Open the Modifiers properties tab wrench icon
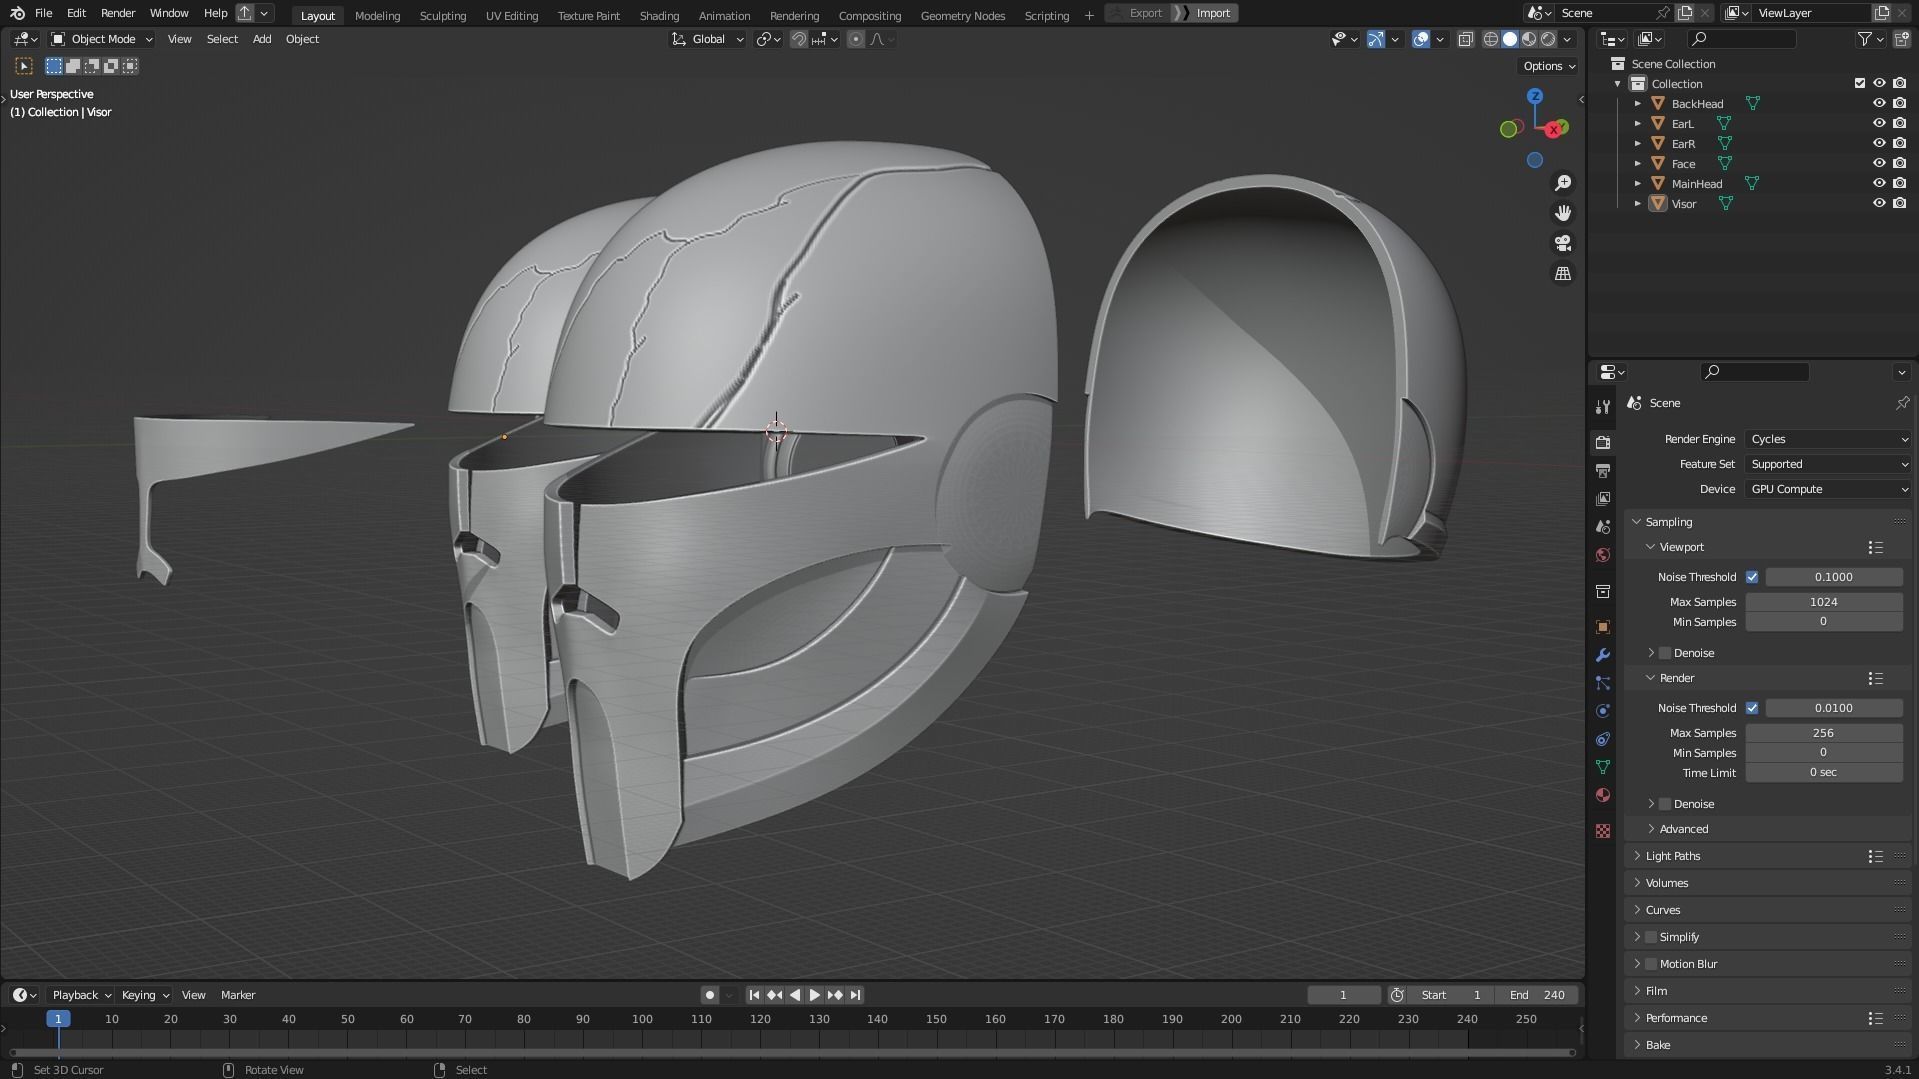 pyautogui.click(x=1603, y=655)
